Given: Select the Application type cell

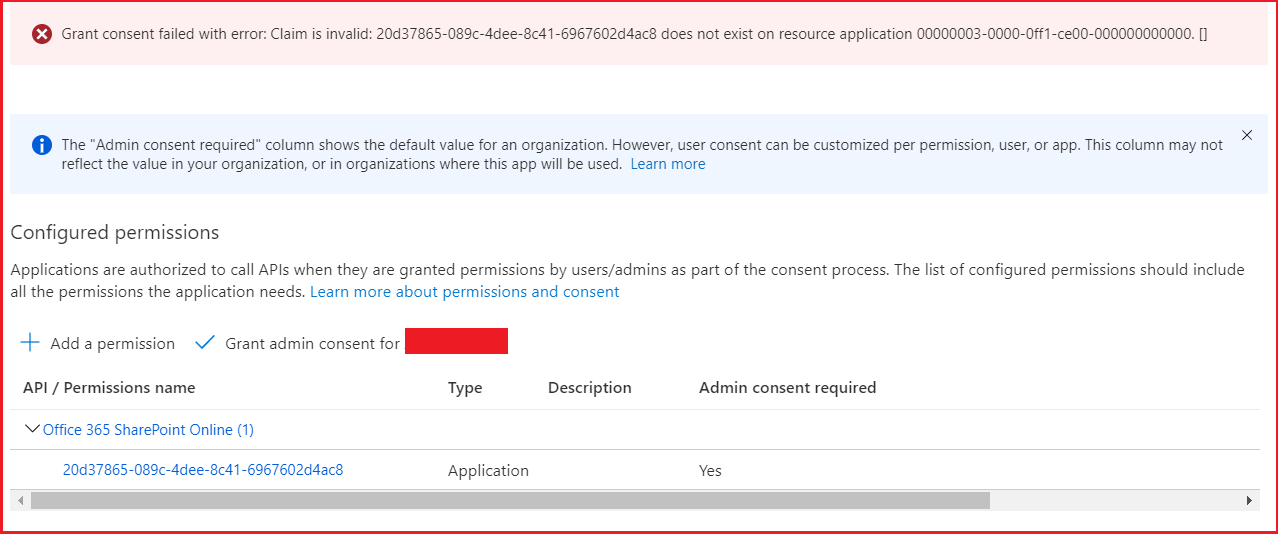Looking at the screenshot, I should (x=488, y=471).
